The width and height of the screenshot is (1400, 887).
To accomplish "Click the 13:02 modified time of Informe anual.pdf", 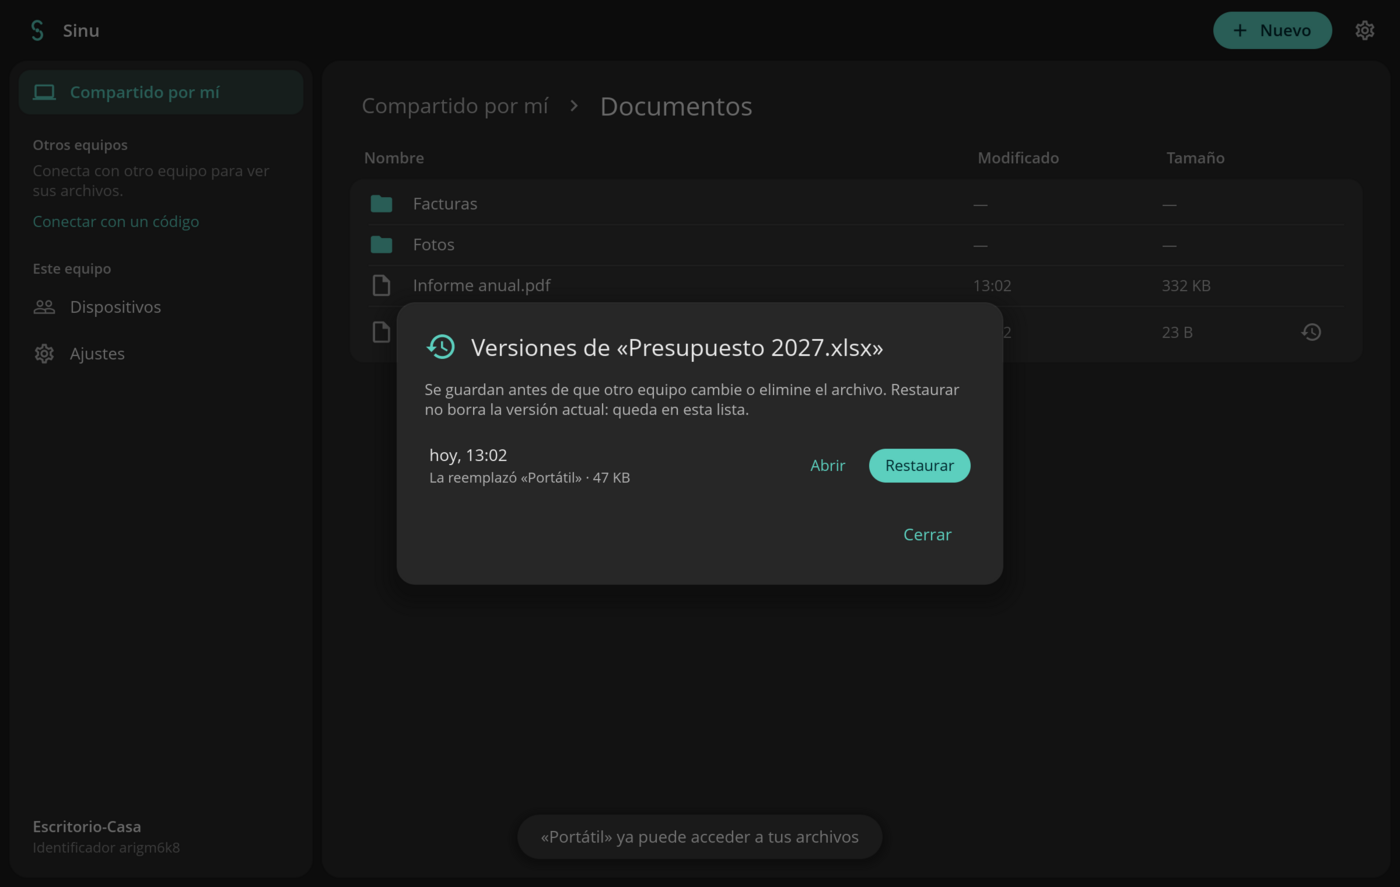I will point(992,286).
